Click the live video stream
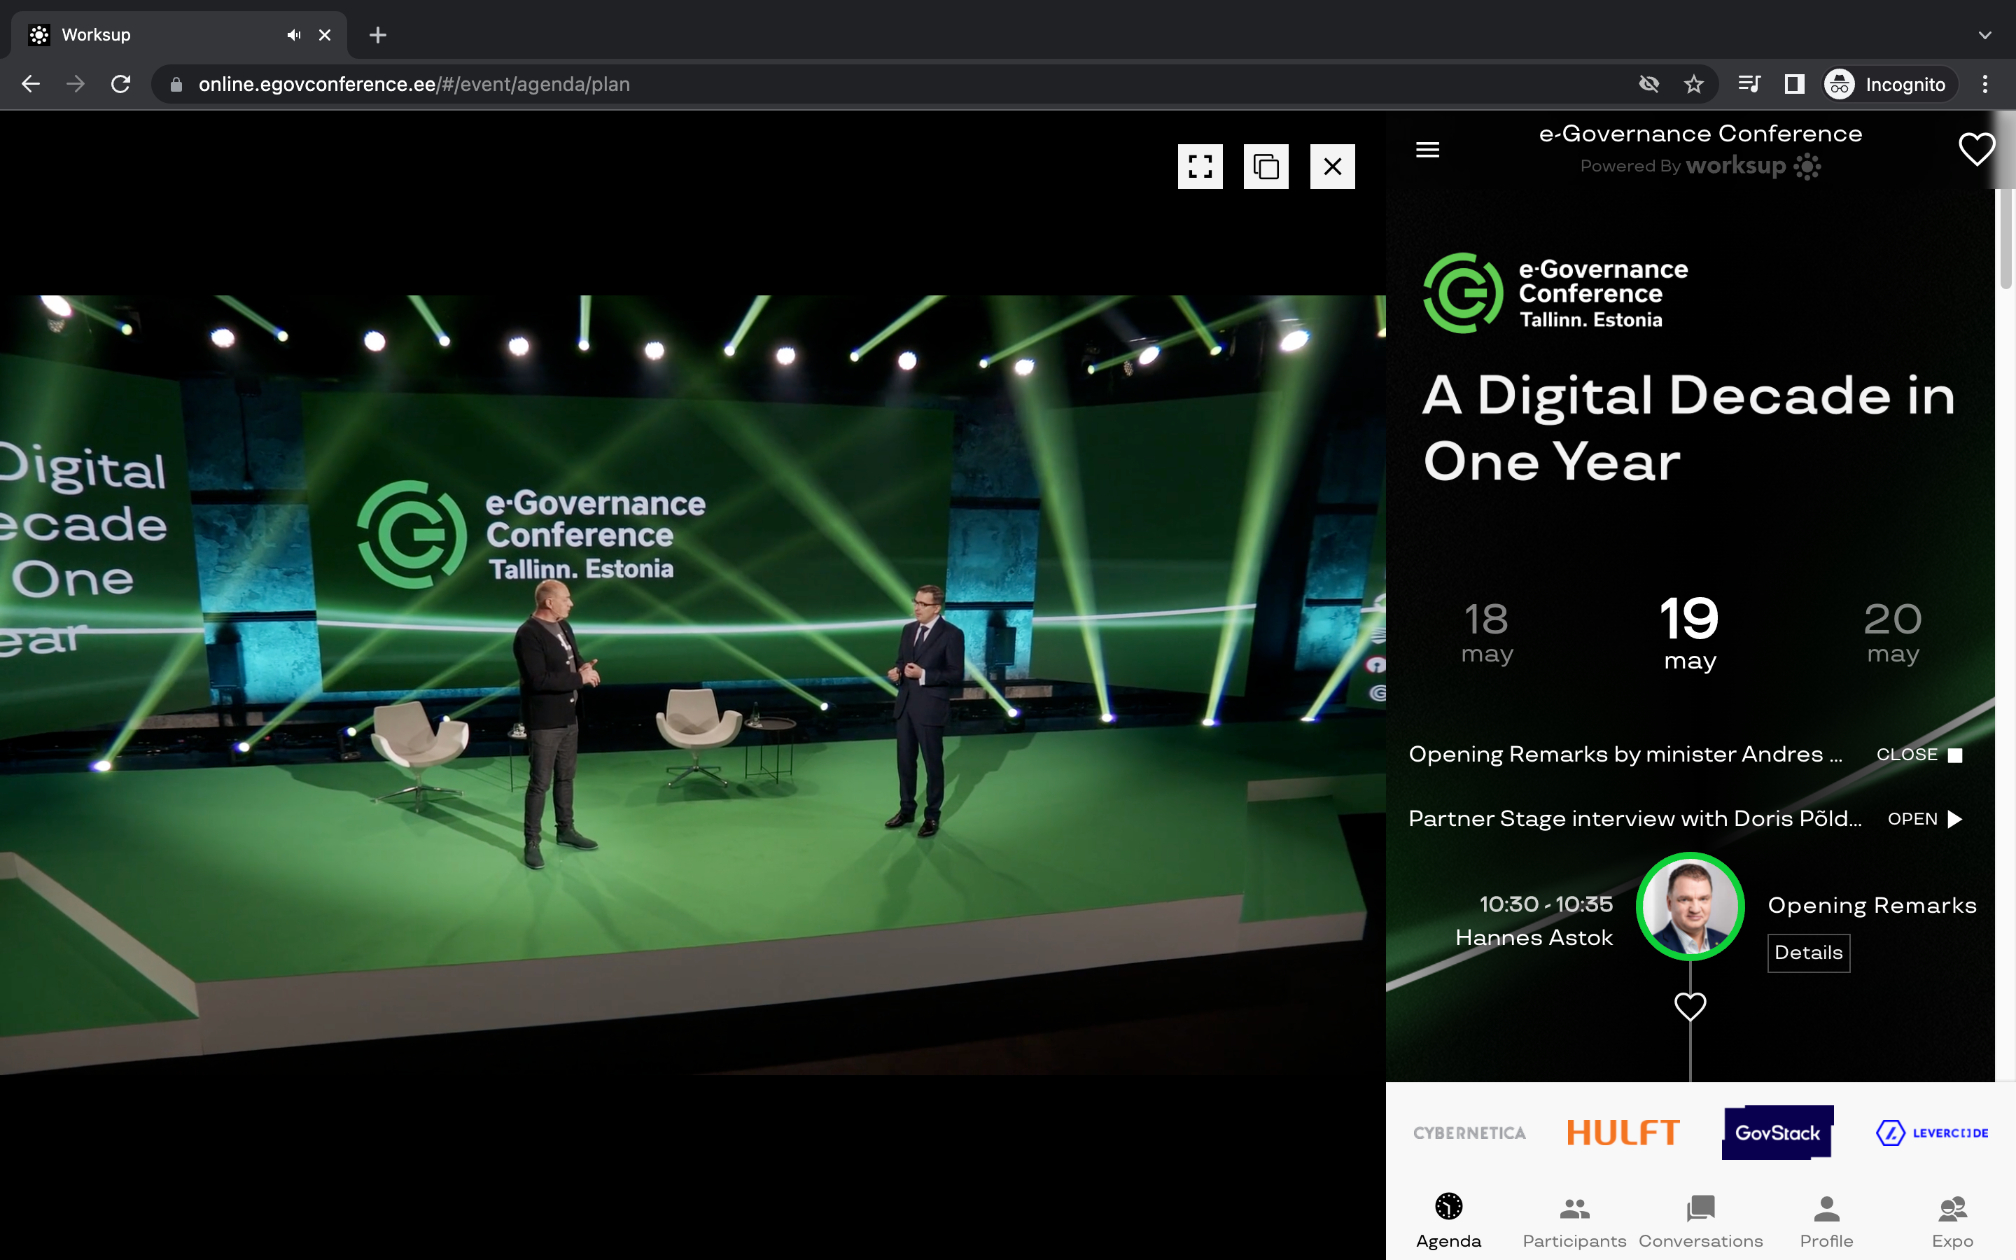 coord(692,684)
